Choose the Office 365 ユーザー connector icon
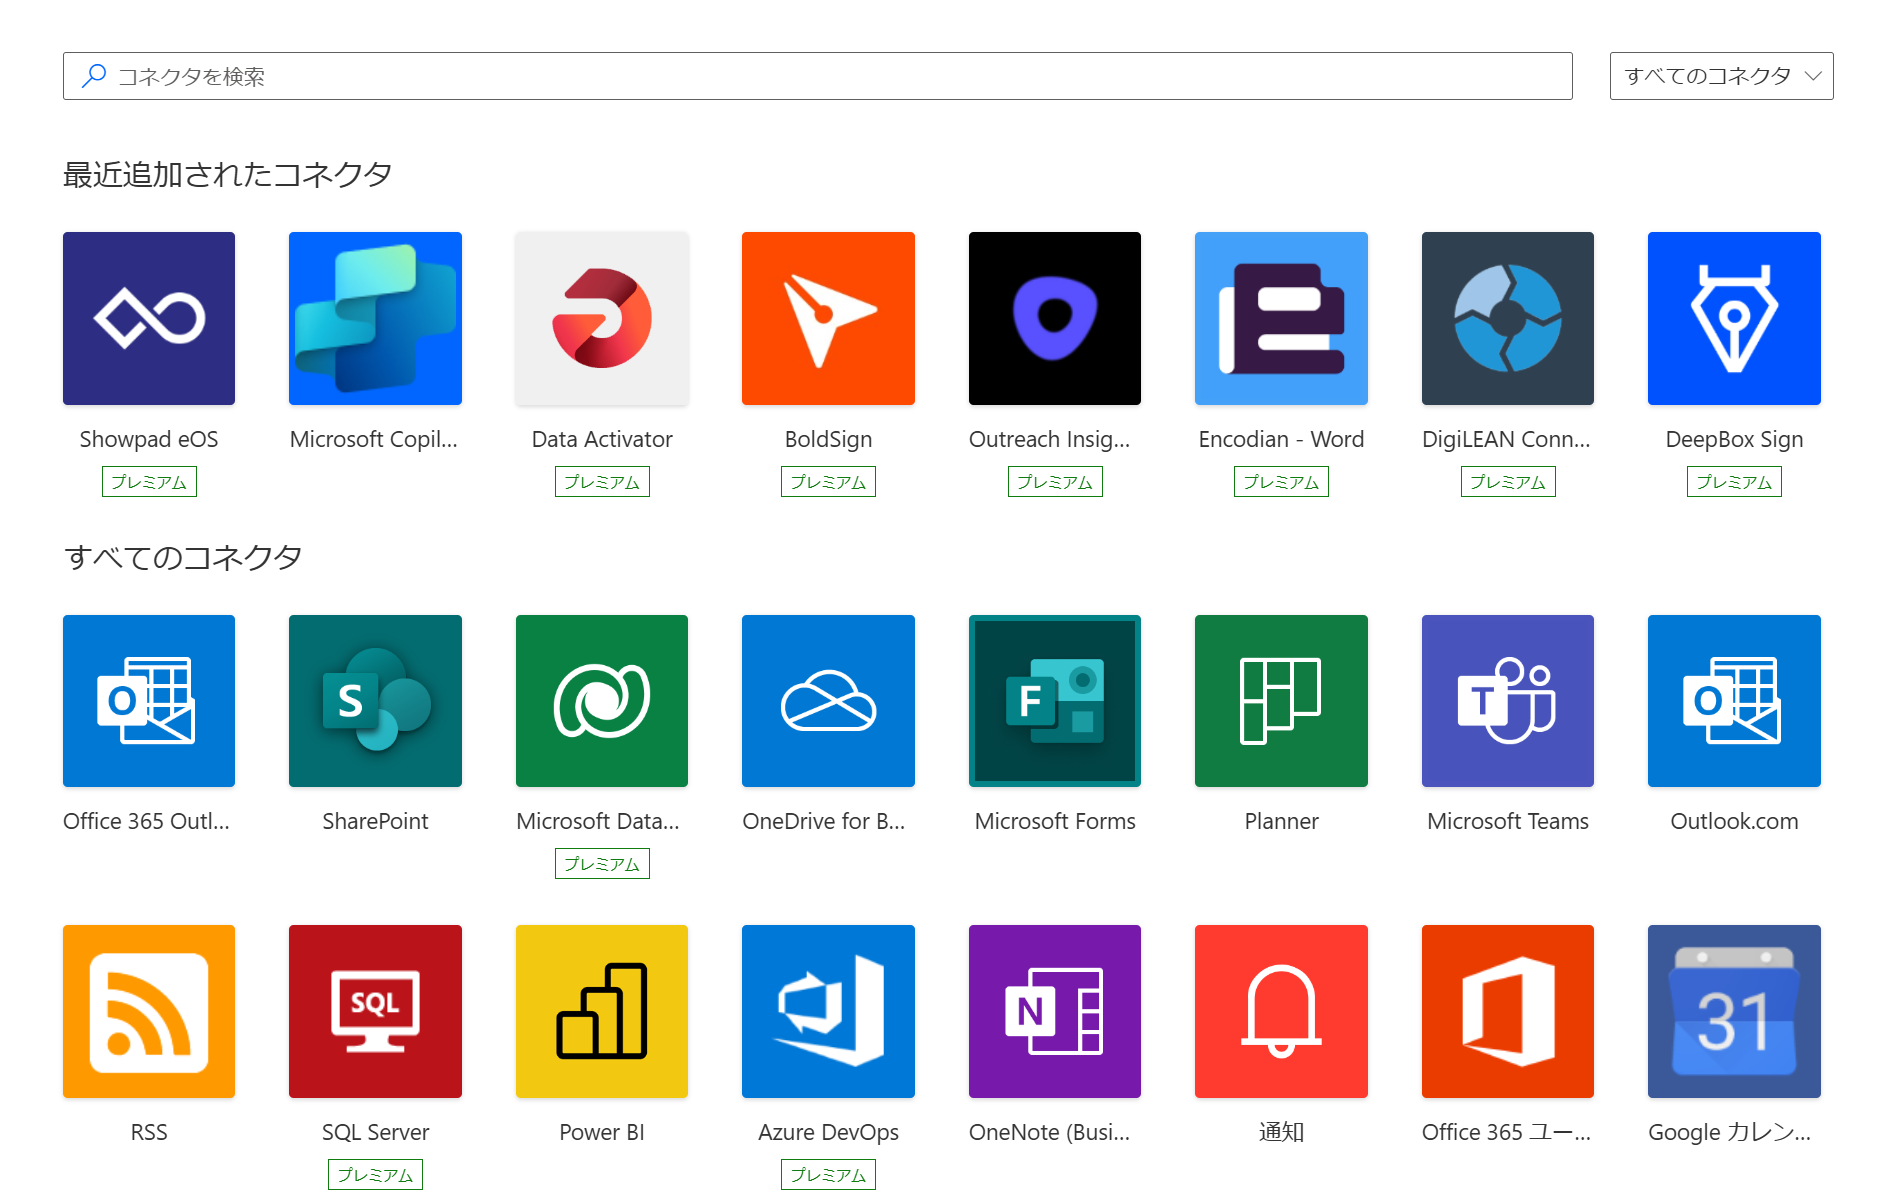Viewport: 1897px width, 1200px height. click(1508, 1011)
